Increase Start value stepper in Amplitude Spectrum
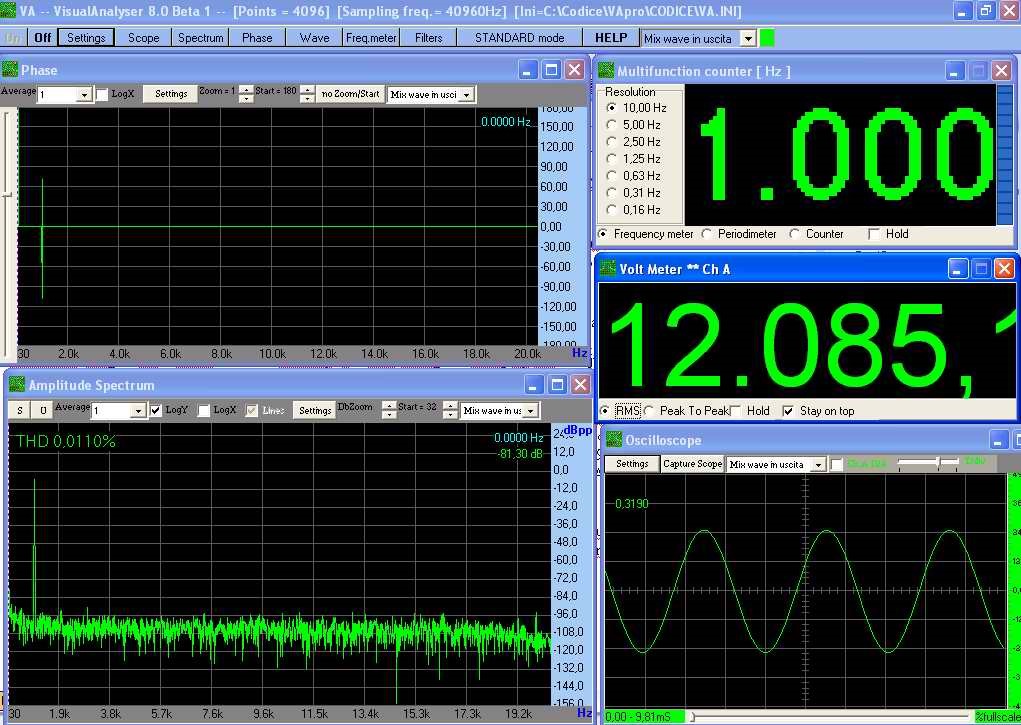This screenshot has width=1021, height=725. 451,404
